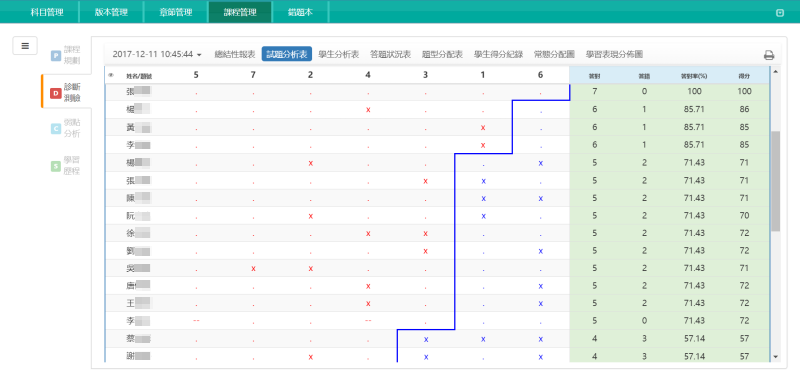This screenshot has width=800, height=384.
Task: Click the red x in 黃 row
Action: (x=483, y=127)
